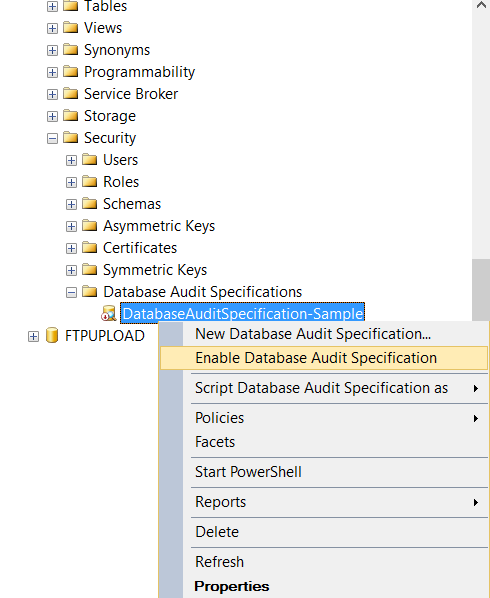Expand the Asymmetric Keys node

tap(71, 227)
